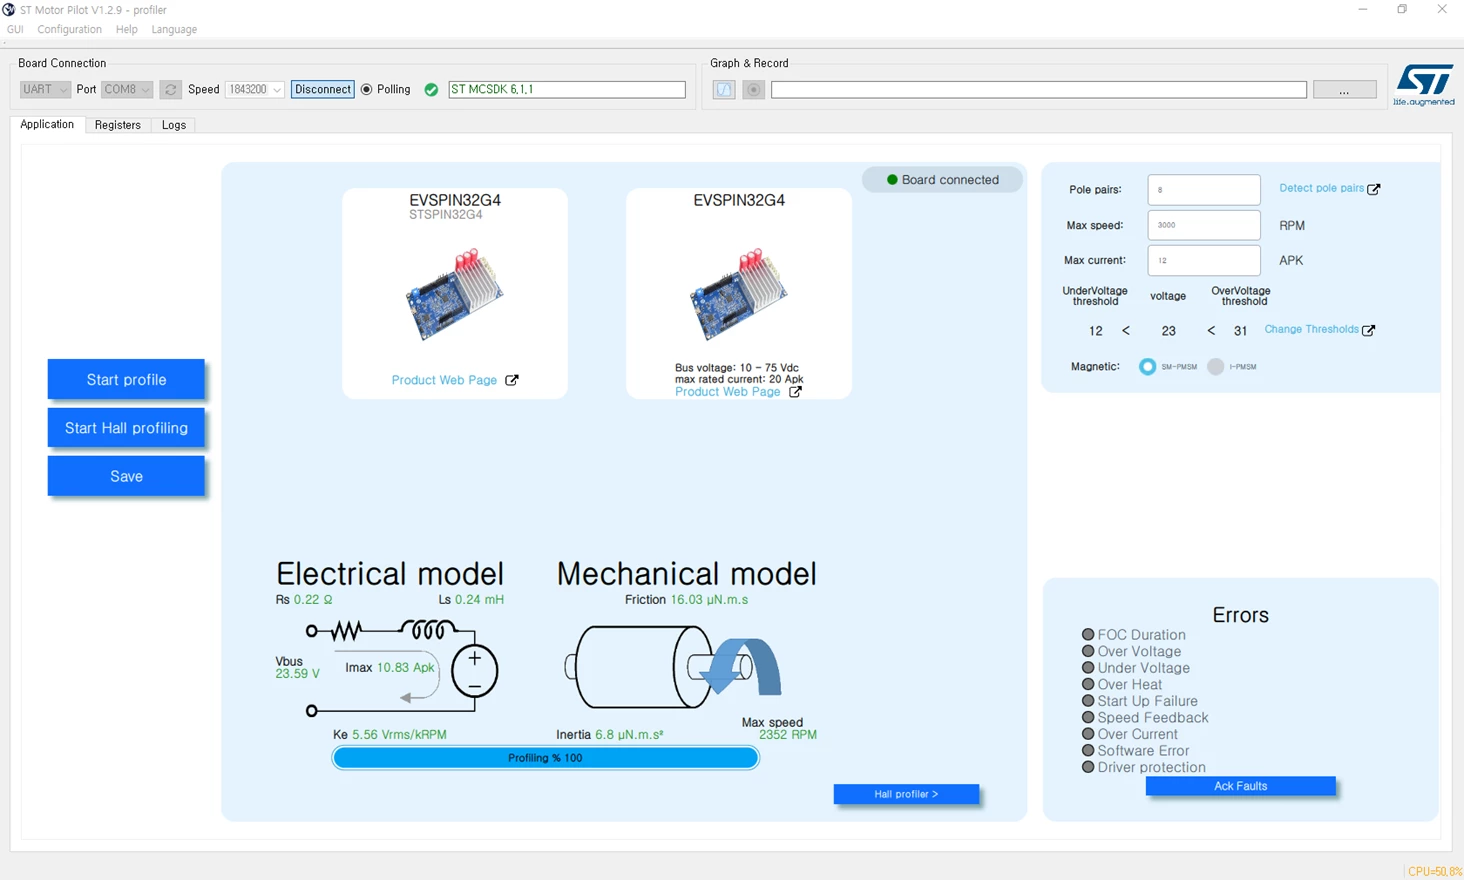Click the ST MCSDK 6.1.1 version field
1464x880 pixels.
click(567, 90)
